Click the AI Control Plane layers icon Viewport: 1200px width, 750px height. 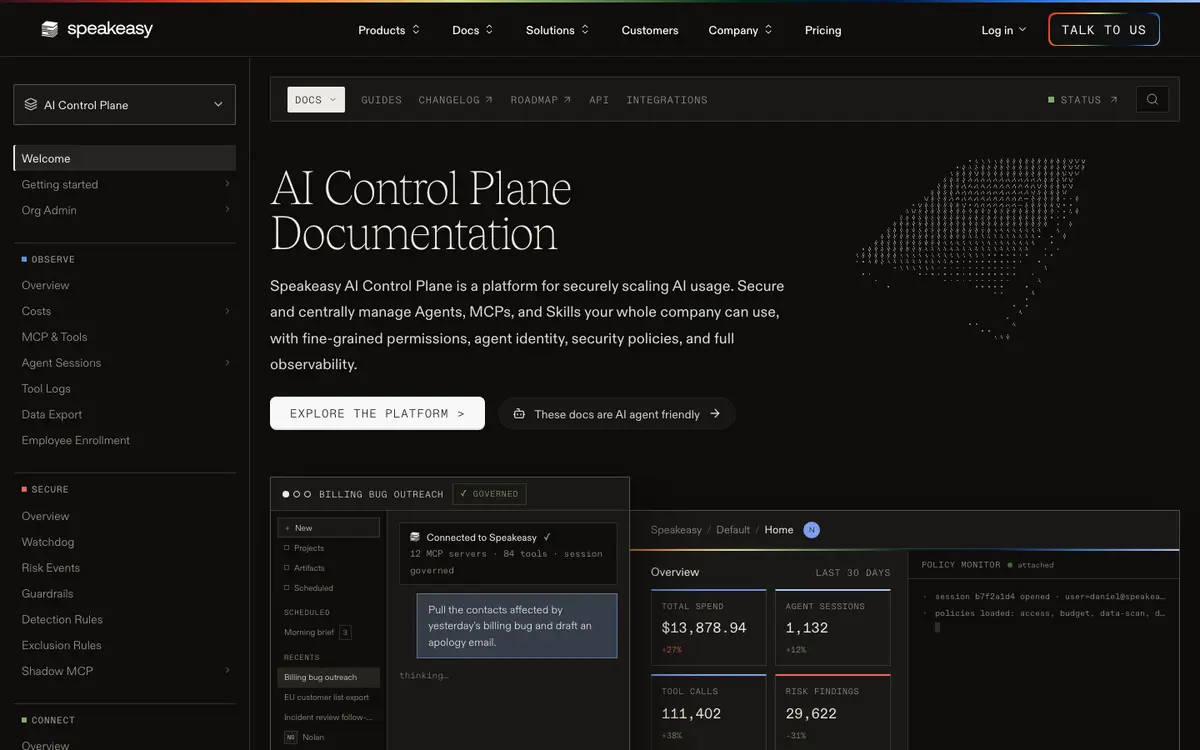coord(31,105)
